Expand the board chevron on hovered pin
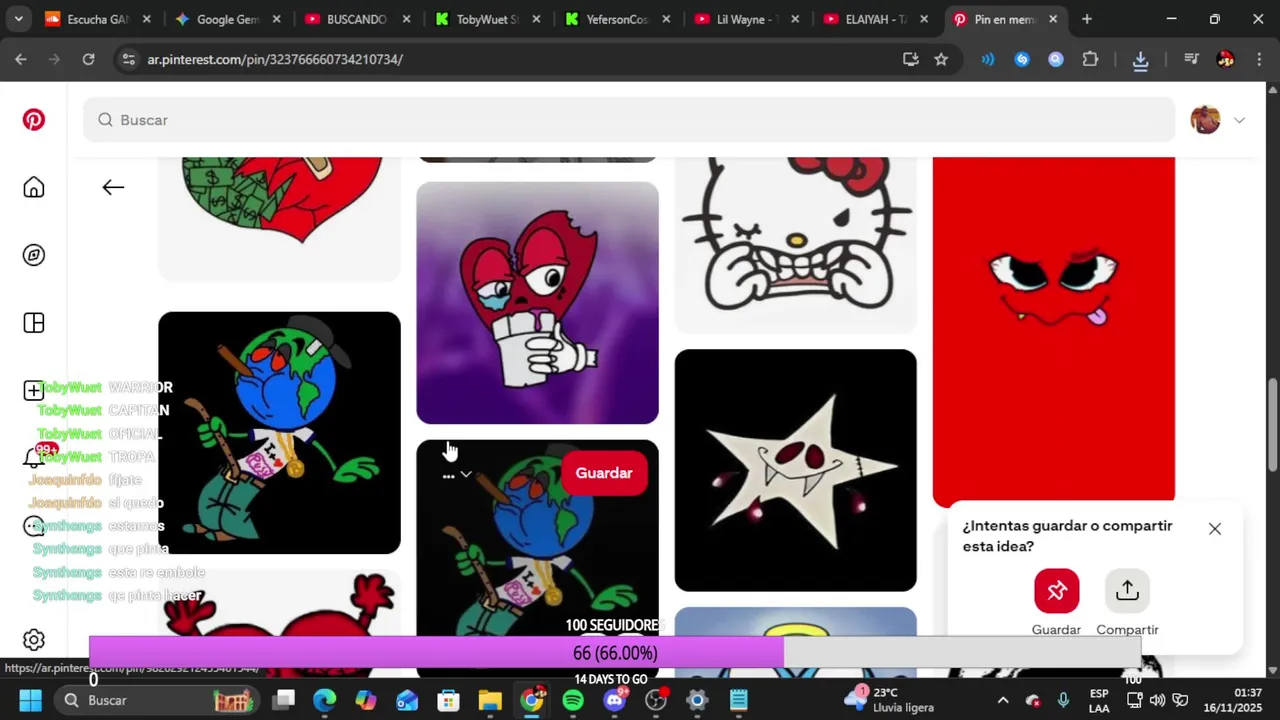The image size is (1280, 720). (466, 475)
